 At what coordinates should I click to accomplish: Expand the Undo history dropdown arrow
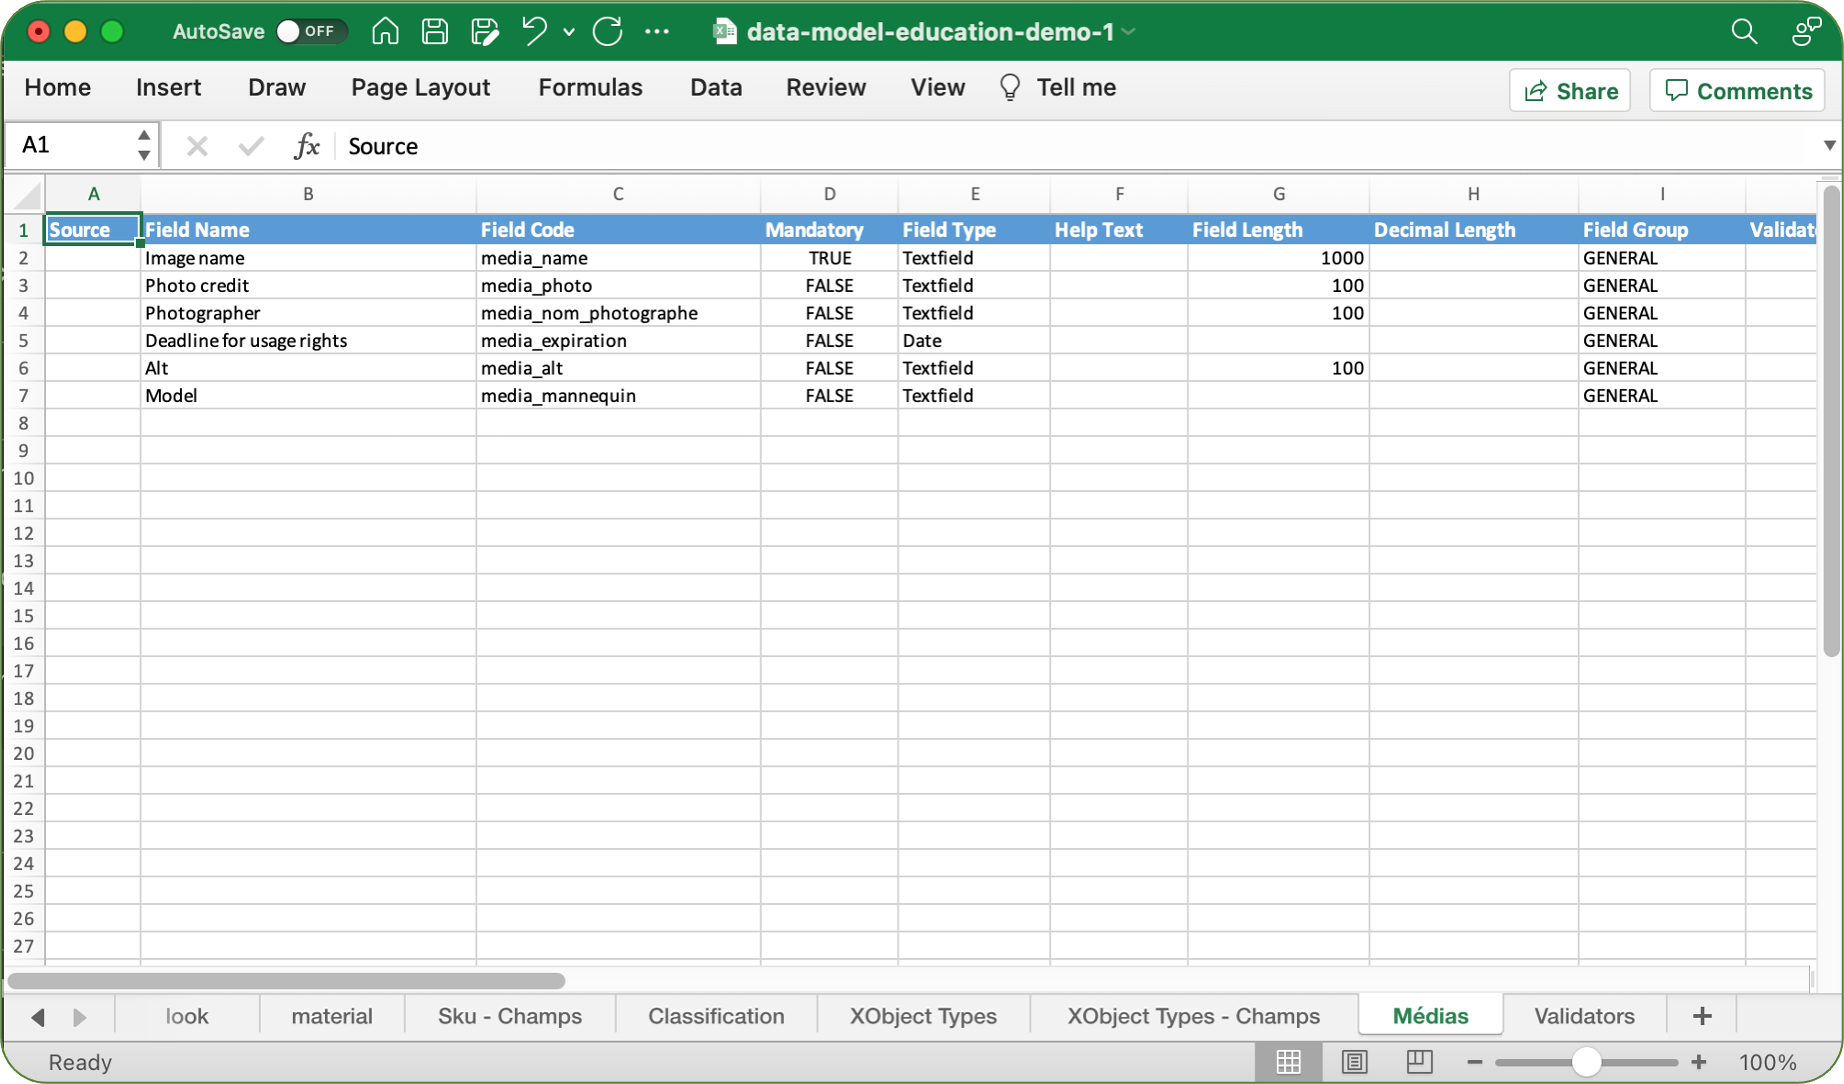pos(569,32)
